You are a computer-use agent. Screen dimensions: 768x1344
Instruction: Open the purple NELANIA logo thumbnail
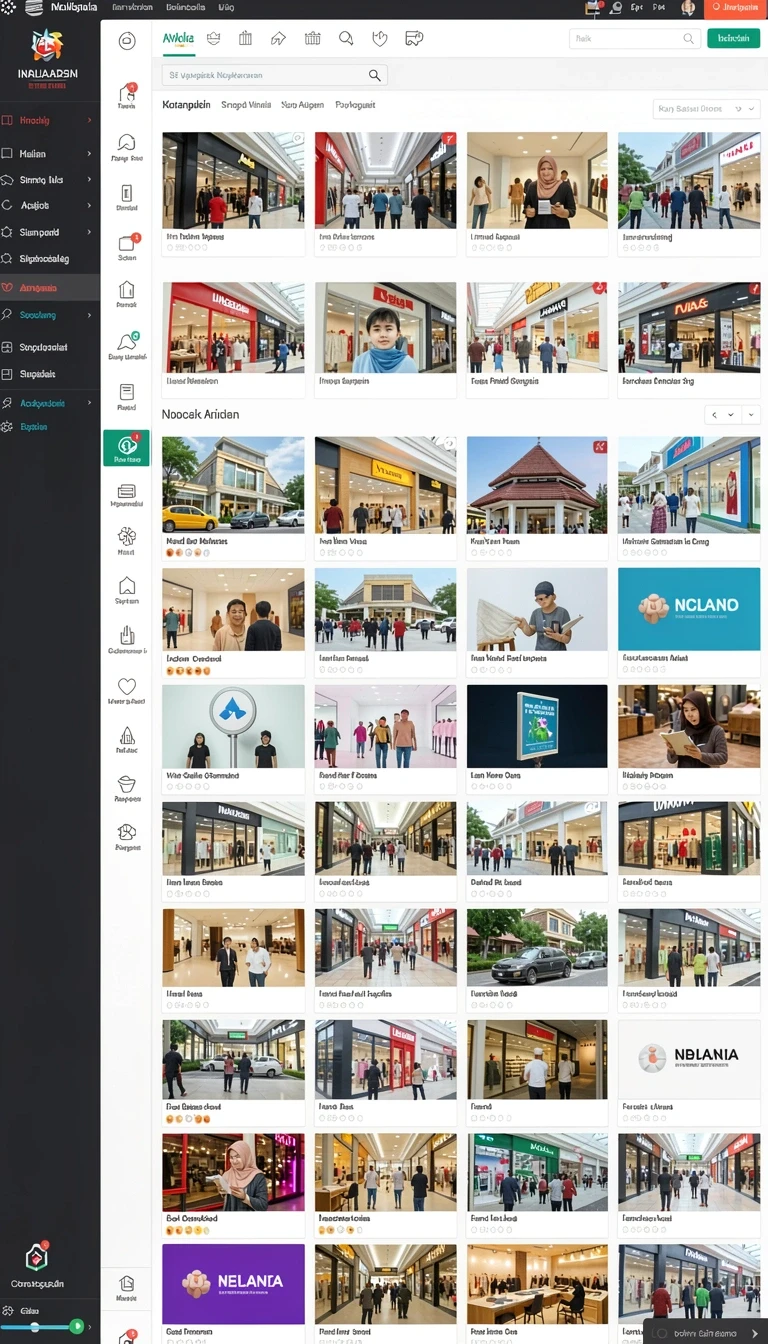pos(233,1284)
